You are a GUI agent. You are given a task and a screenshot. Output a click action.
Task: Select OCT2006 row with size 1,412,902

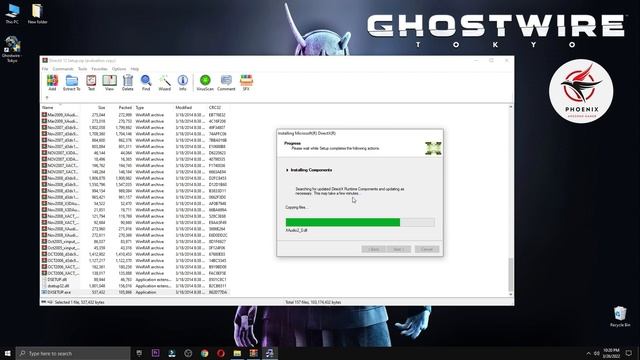click(135, 254)
